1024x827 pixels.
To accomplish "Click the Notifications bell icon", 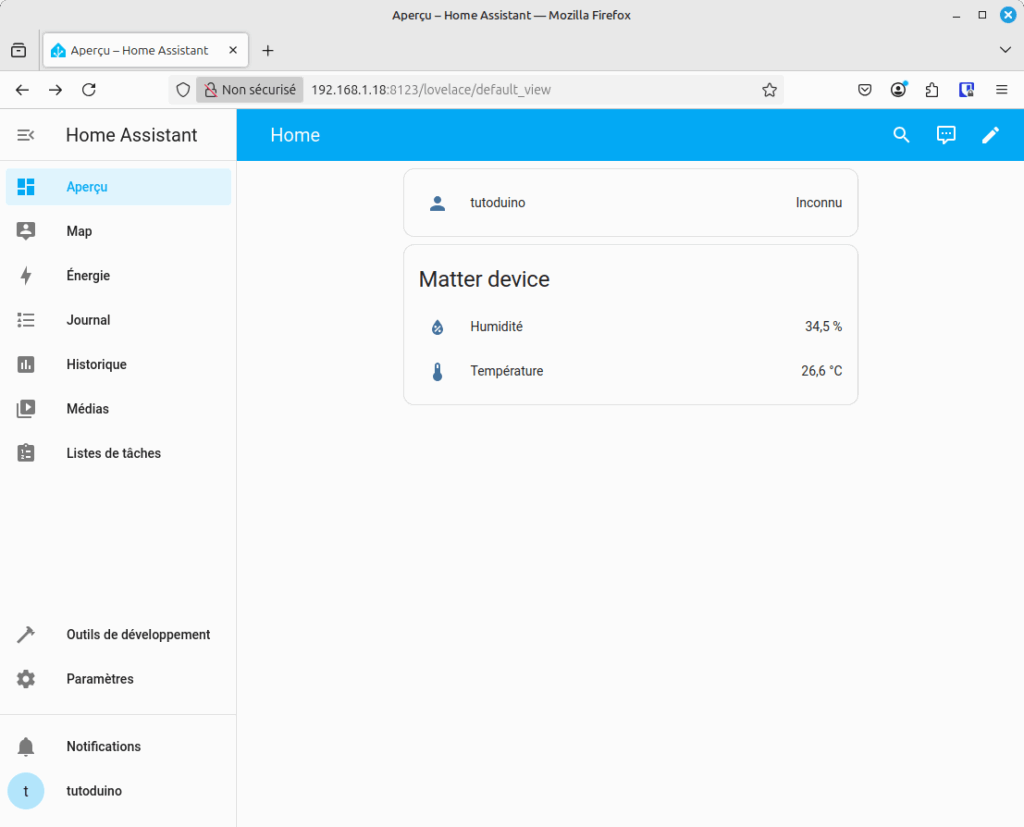I will [x=25, y=747].
